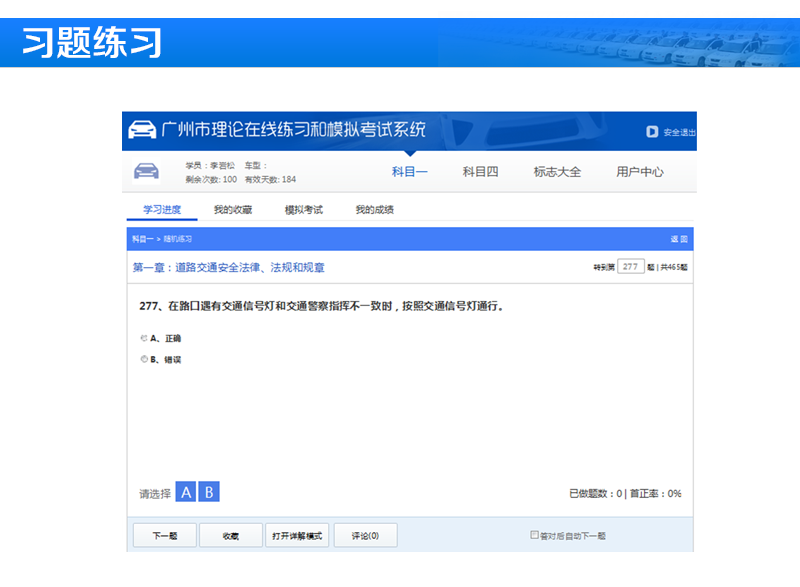This screenshot has width=800, height=587.
Task: Switch to 模拟考试 tab
Action: [303, 210]
